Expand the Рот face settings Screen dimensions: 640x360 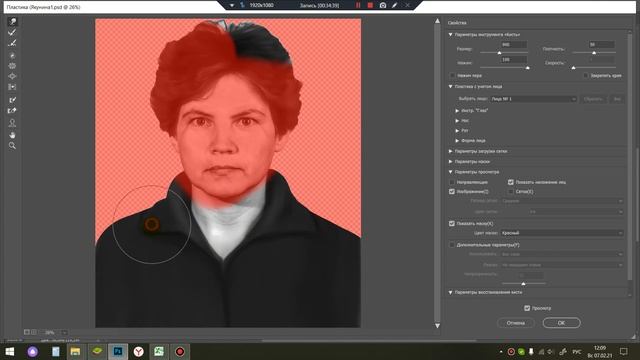pyautogui.click(x=457, y=131)
